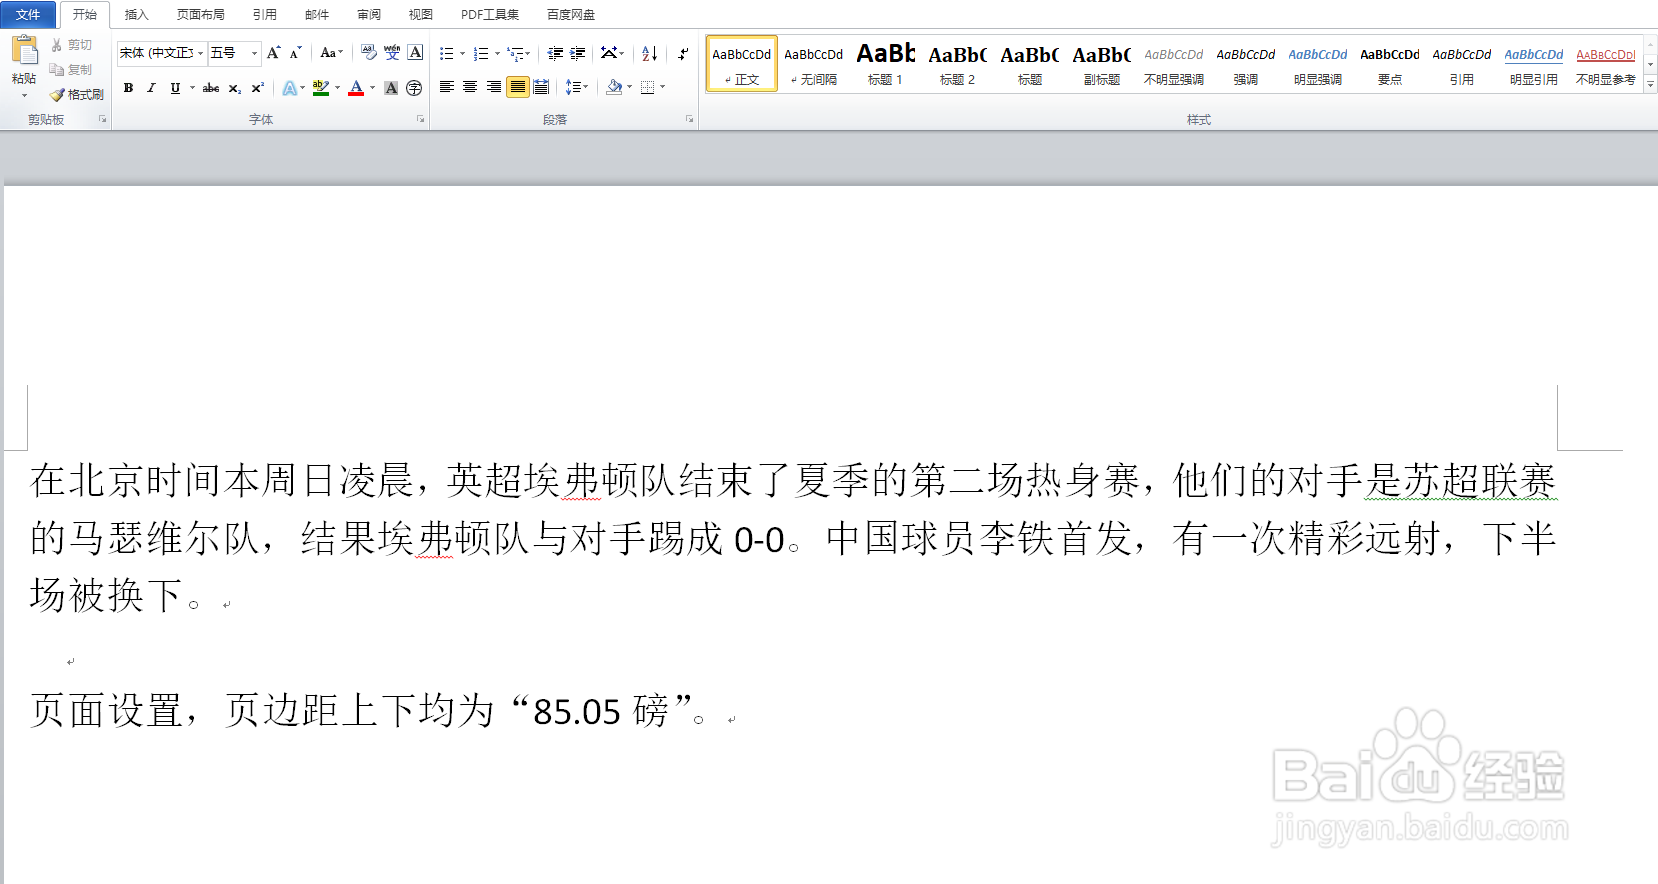Apply the 无间隔 style

pos(813,64)
